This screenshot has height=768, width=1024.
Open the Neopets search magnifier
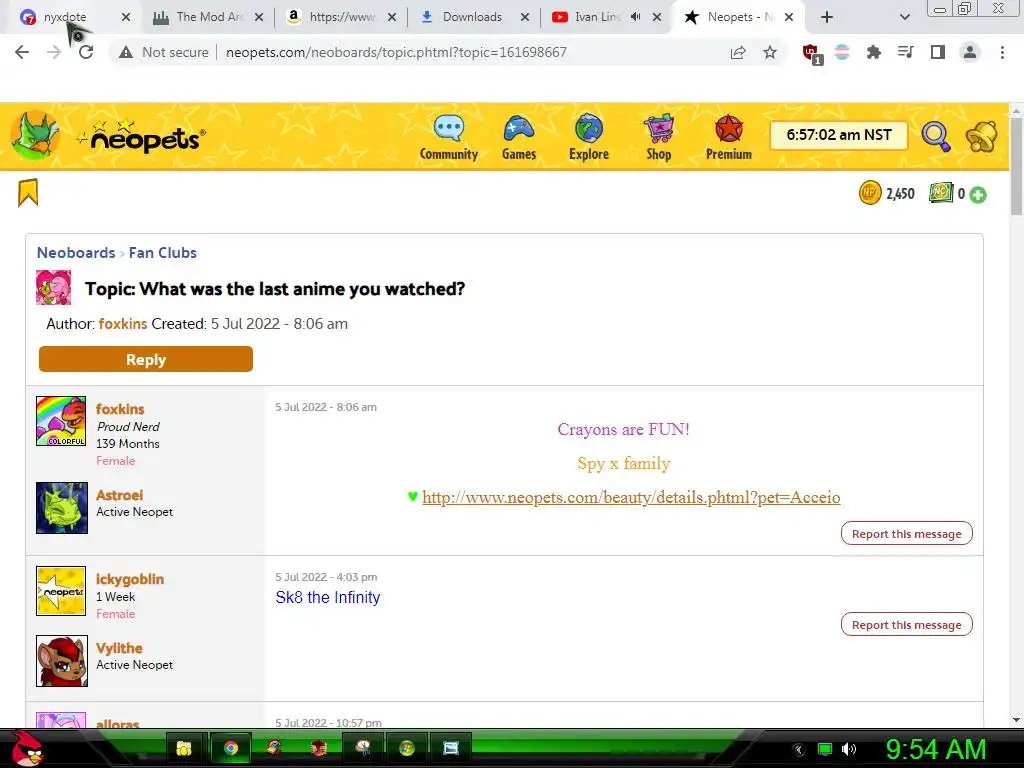(936, 136)
